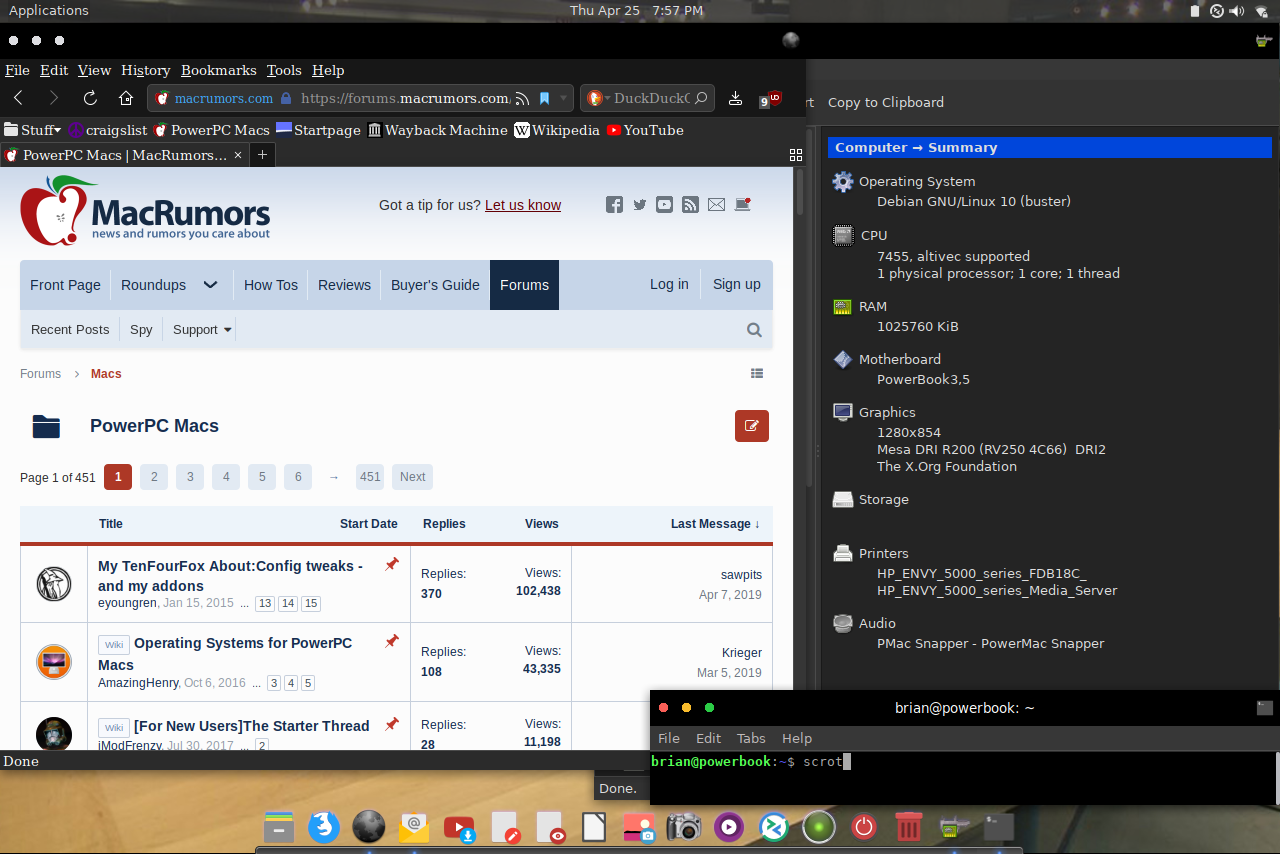Screen dimensions: 1280x854
Task: Open the Wayback Machine bookmark
Action: (438, 130)
